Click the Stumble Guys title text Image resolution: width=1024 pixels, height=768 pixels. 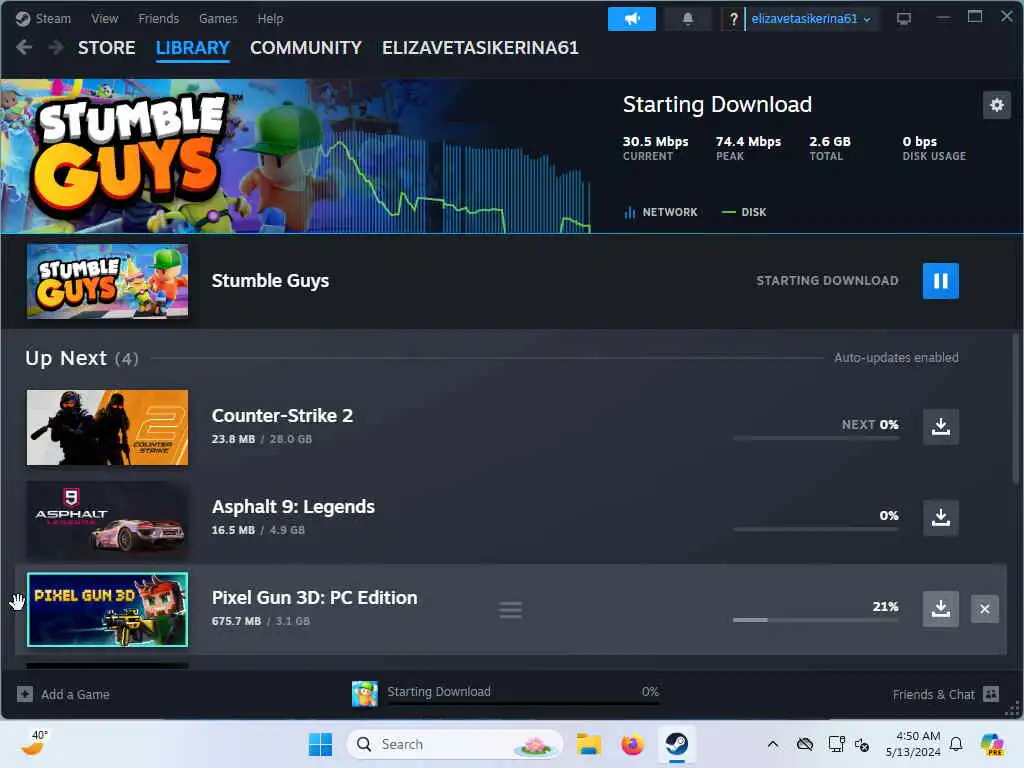[270, 281]
